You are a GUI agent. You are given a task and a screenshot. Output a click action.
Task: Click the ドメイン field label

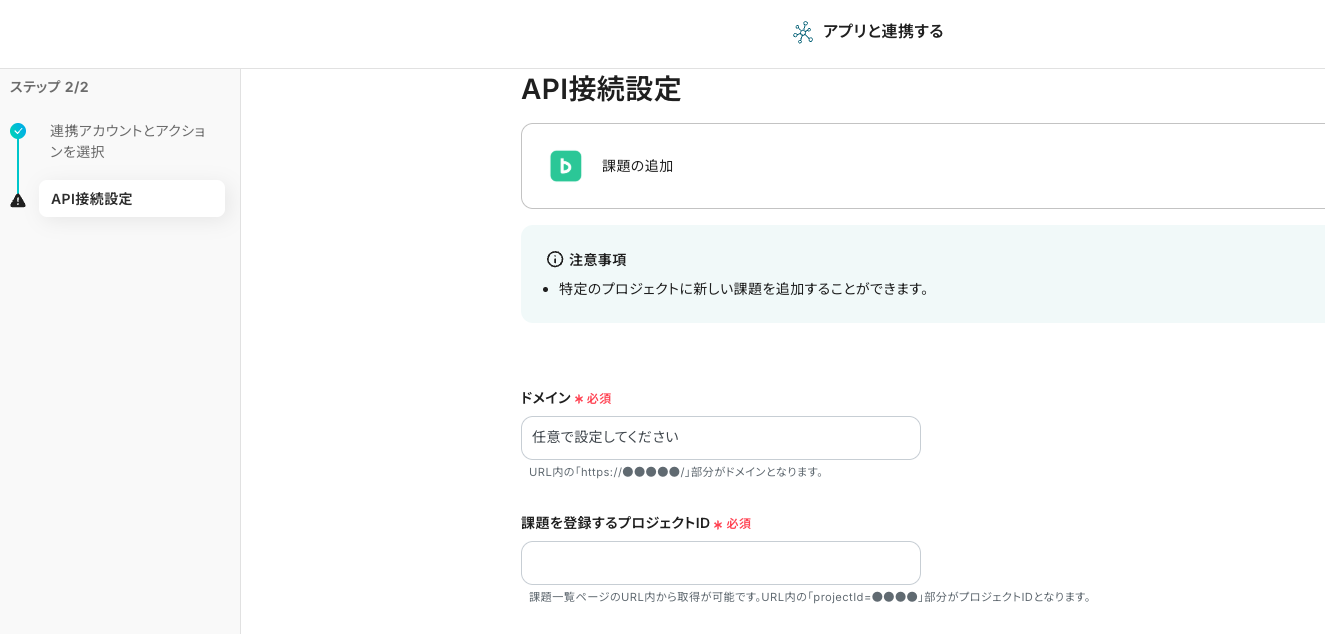545,398
